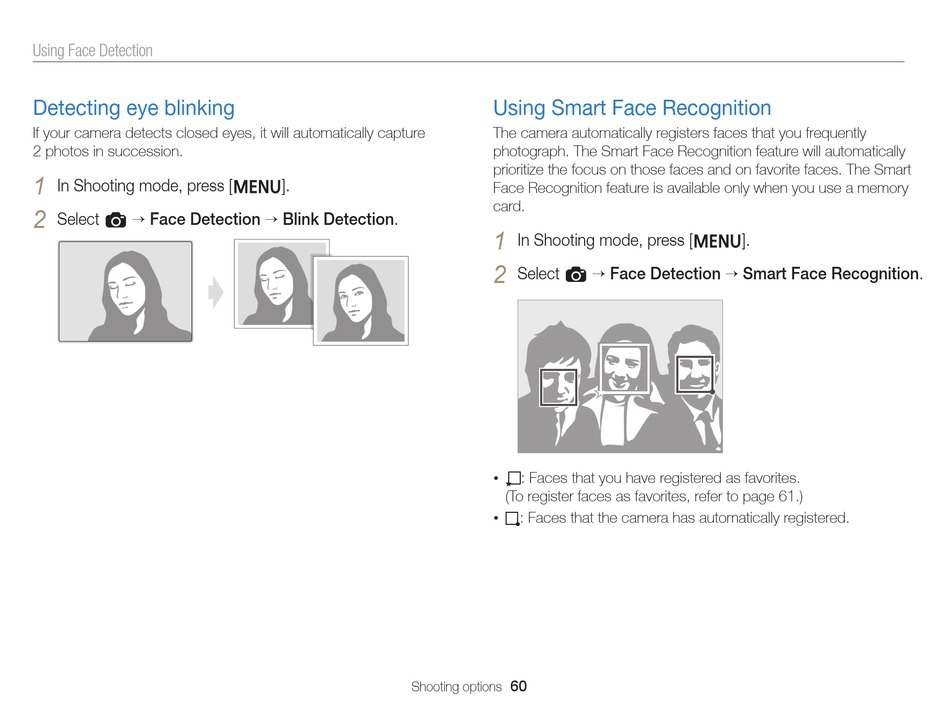Click 'Smart Face Recognition' bold menu text
The width and height of the screenshot is (950, 703).
(x=831, y=274)
